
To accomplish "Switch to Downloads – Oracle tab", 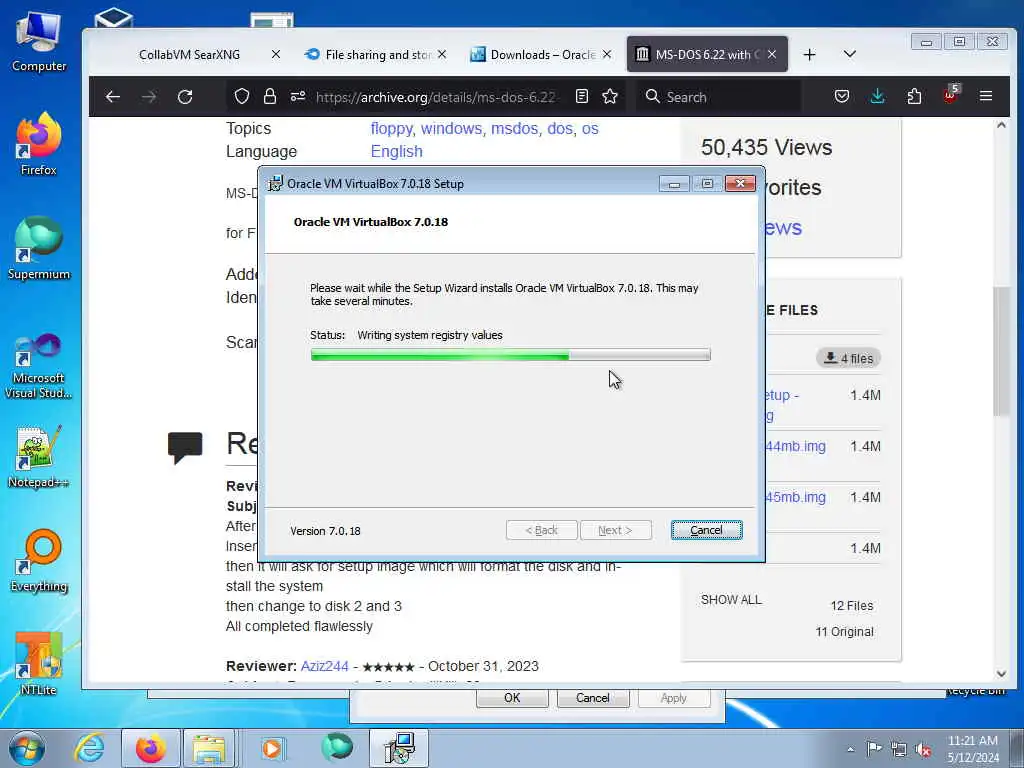I will 542,54.
